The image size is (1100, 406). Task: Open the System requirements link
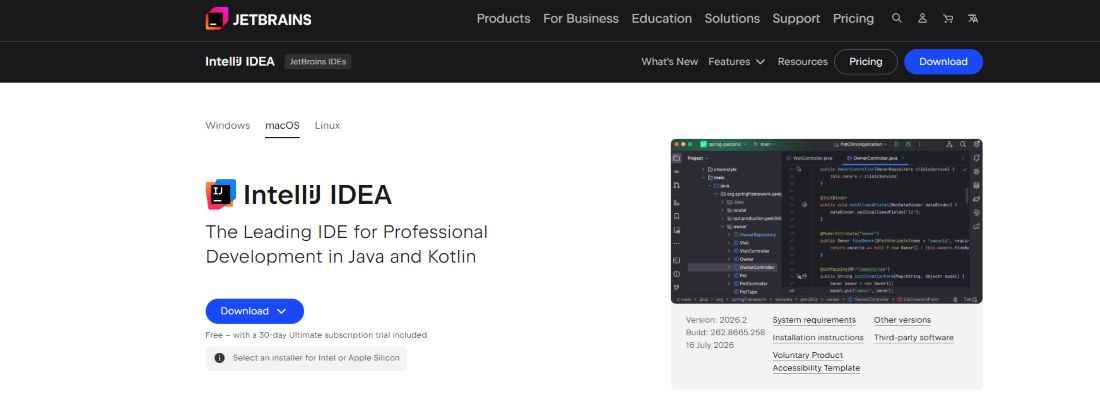click(814, 320)
